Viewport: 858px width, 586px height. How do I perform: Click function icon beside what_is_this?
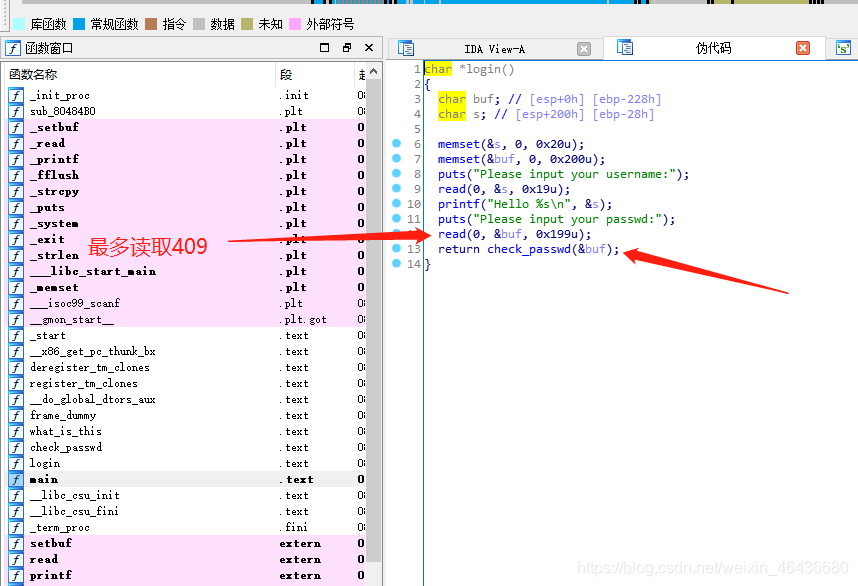(x=16, y=431)
